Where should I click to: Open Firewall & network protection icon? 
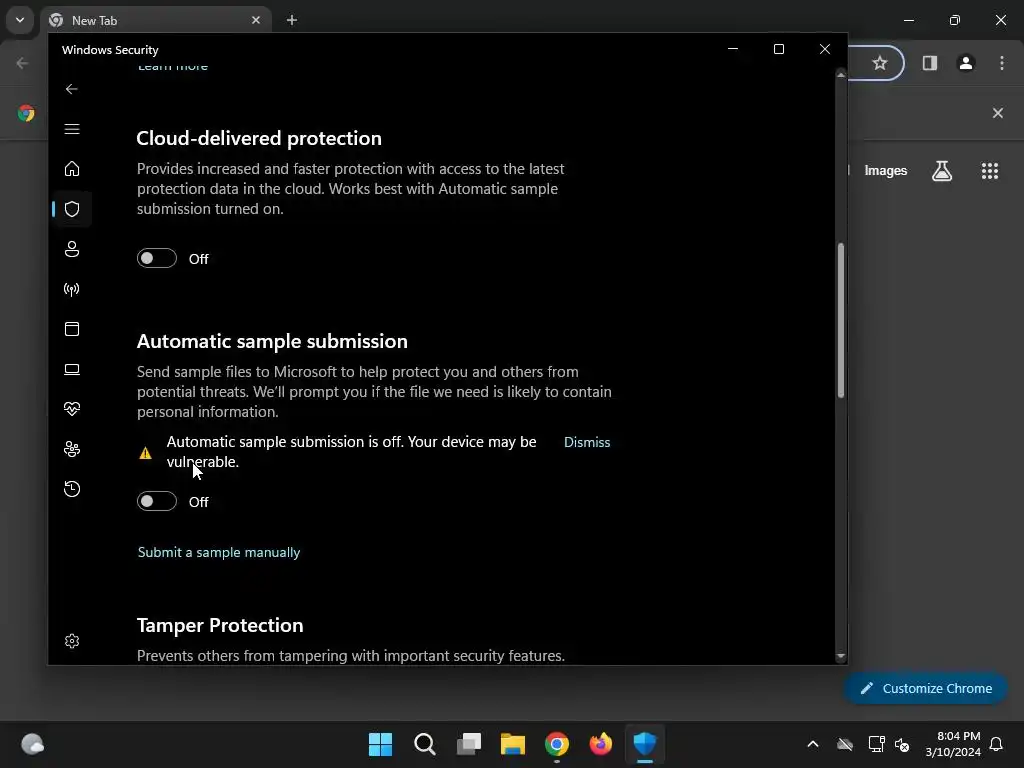[x=72, y=289]
